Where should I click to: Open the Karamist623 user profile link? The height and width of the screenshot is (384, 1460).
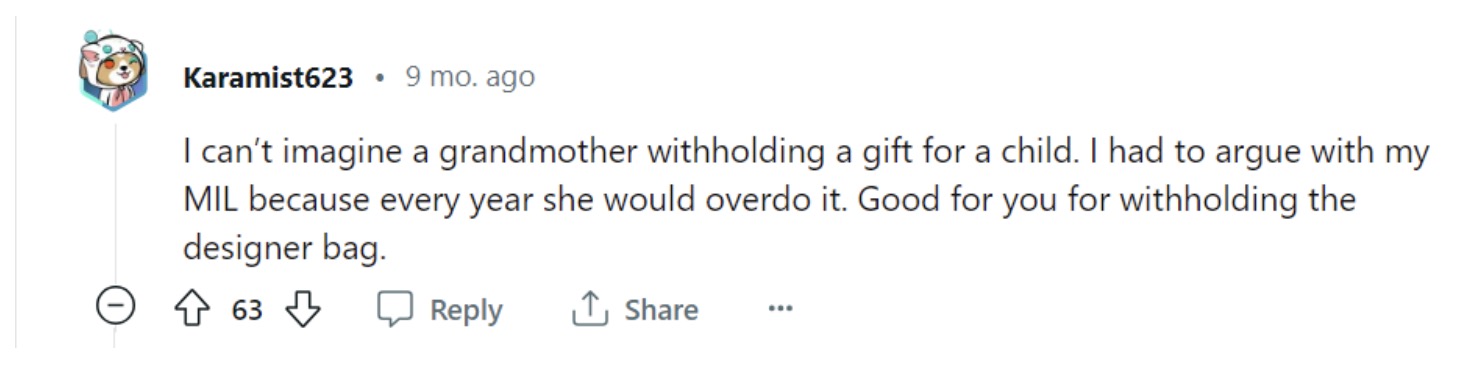(268, 78)
